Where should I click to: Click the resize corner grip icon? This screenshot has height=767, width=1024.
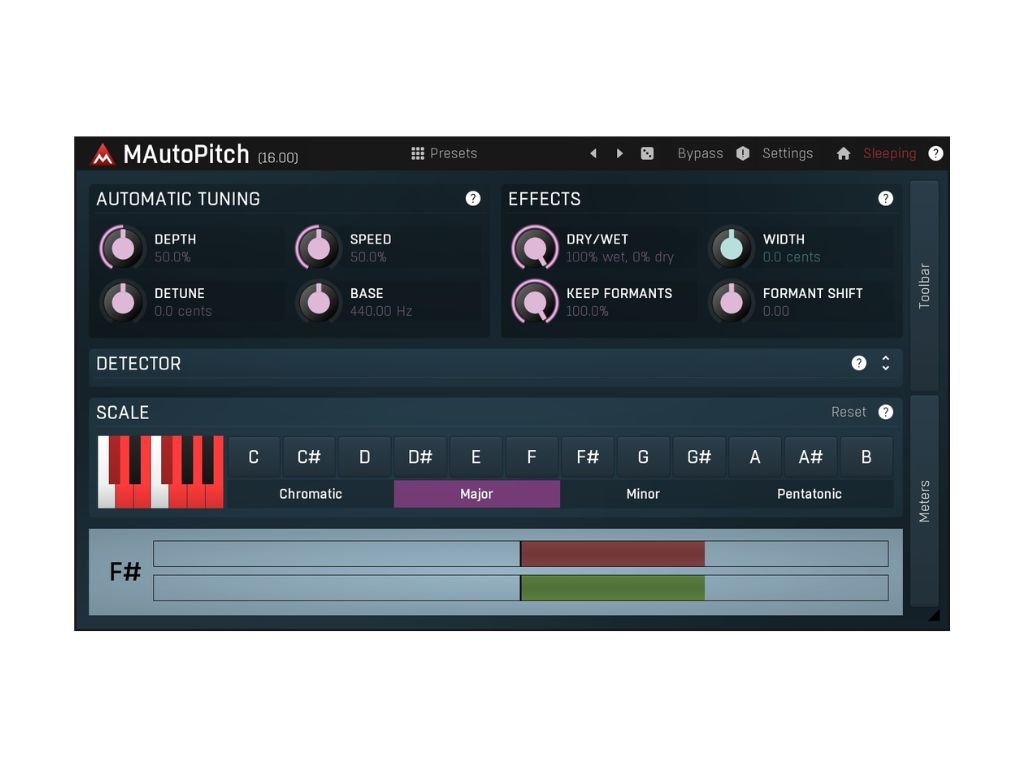(935, 615)
